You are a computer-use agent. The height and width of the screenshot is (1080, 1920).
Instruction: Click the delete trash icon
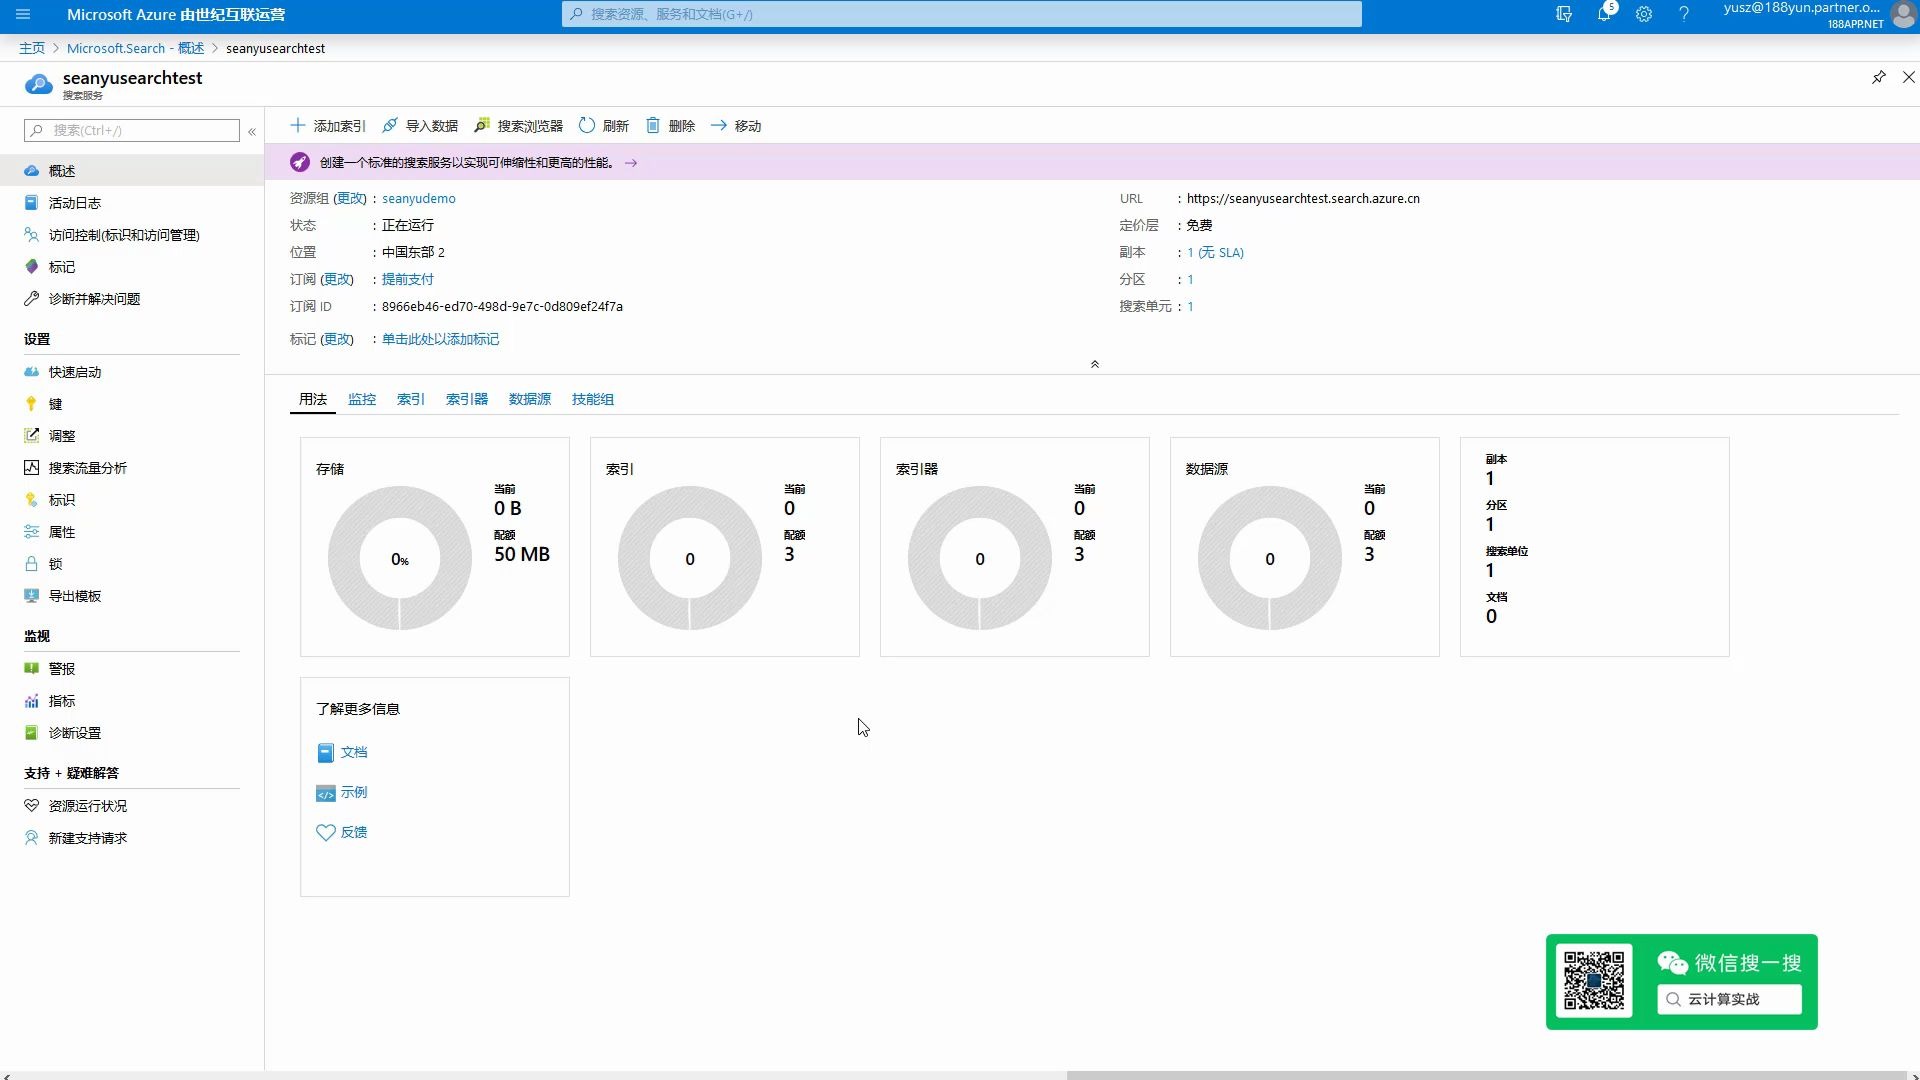[653, 125]
